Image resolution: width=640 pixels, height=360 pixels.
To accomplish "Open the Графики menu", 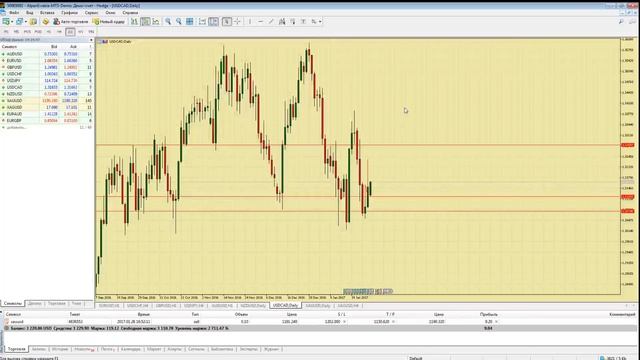I will (69, 13).
